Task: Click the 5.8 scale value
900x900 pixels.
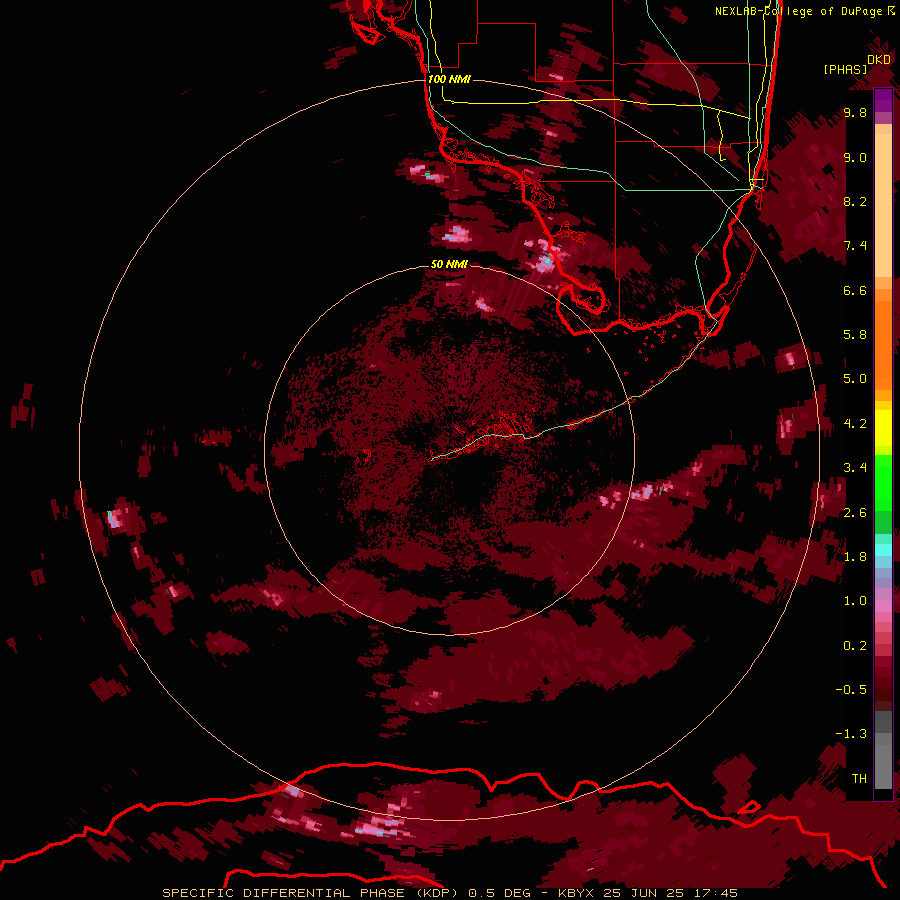Action: [855, 335]
